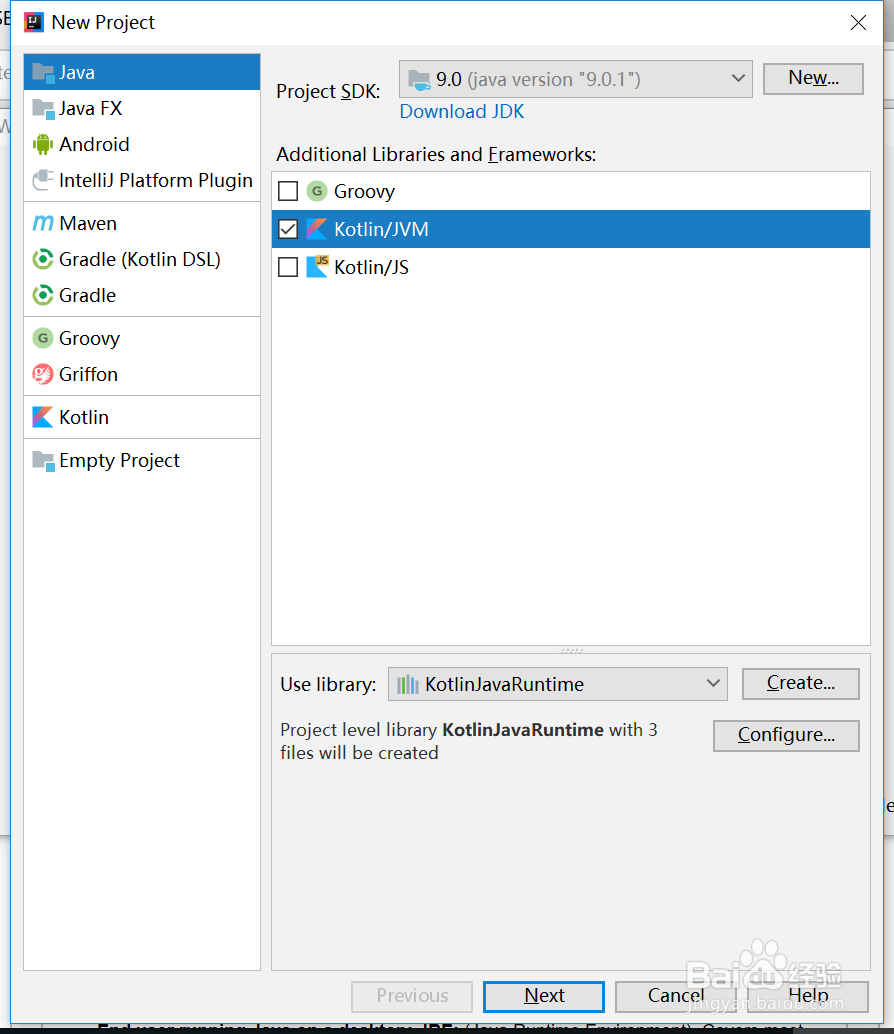Close the New Project dialog
Screen dimensions: 894x1034
coord(858,22)
